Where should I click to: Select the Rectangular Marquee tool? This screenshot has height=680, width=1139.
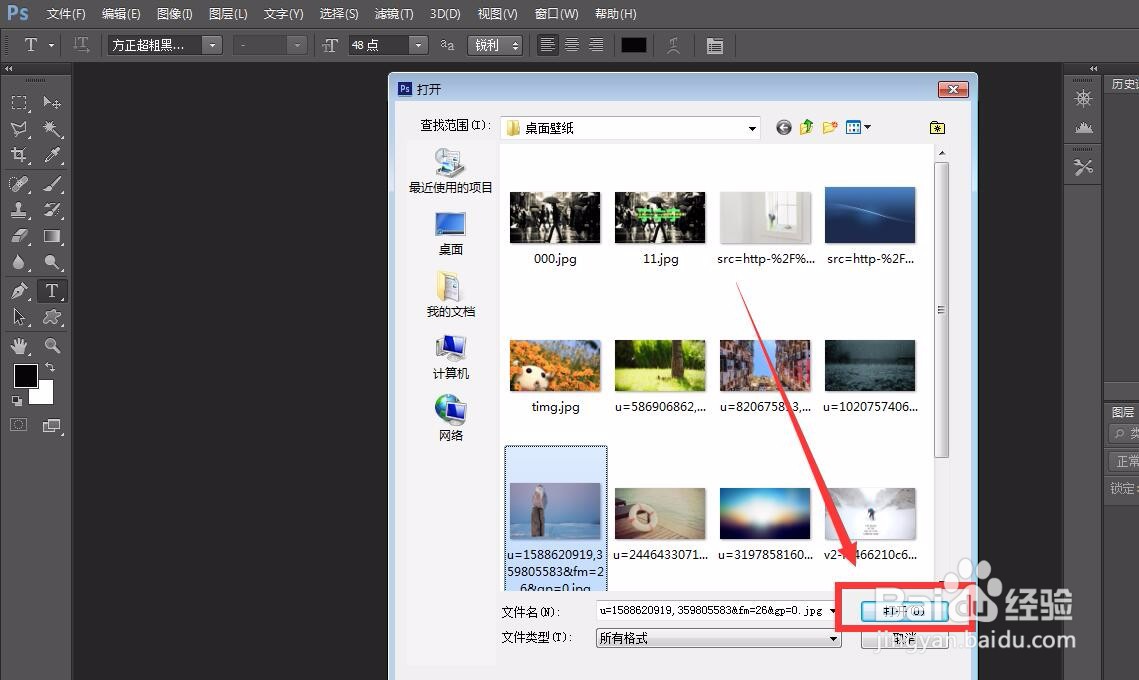[20, 102]
